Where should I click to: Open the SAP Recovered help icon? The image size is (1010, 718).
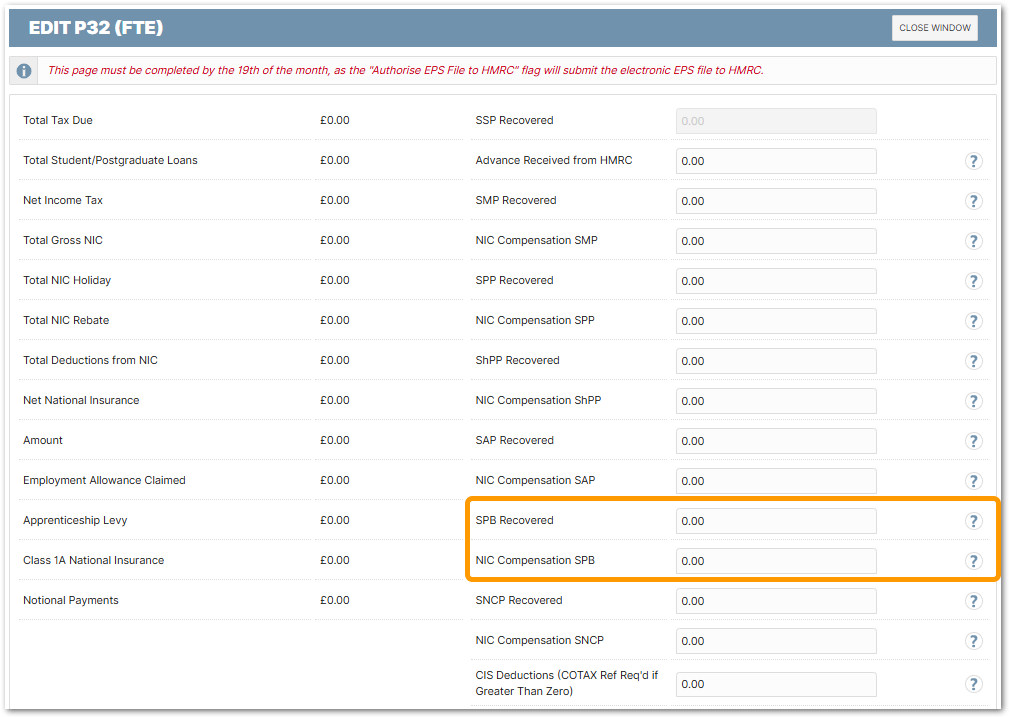point(973,441)
